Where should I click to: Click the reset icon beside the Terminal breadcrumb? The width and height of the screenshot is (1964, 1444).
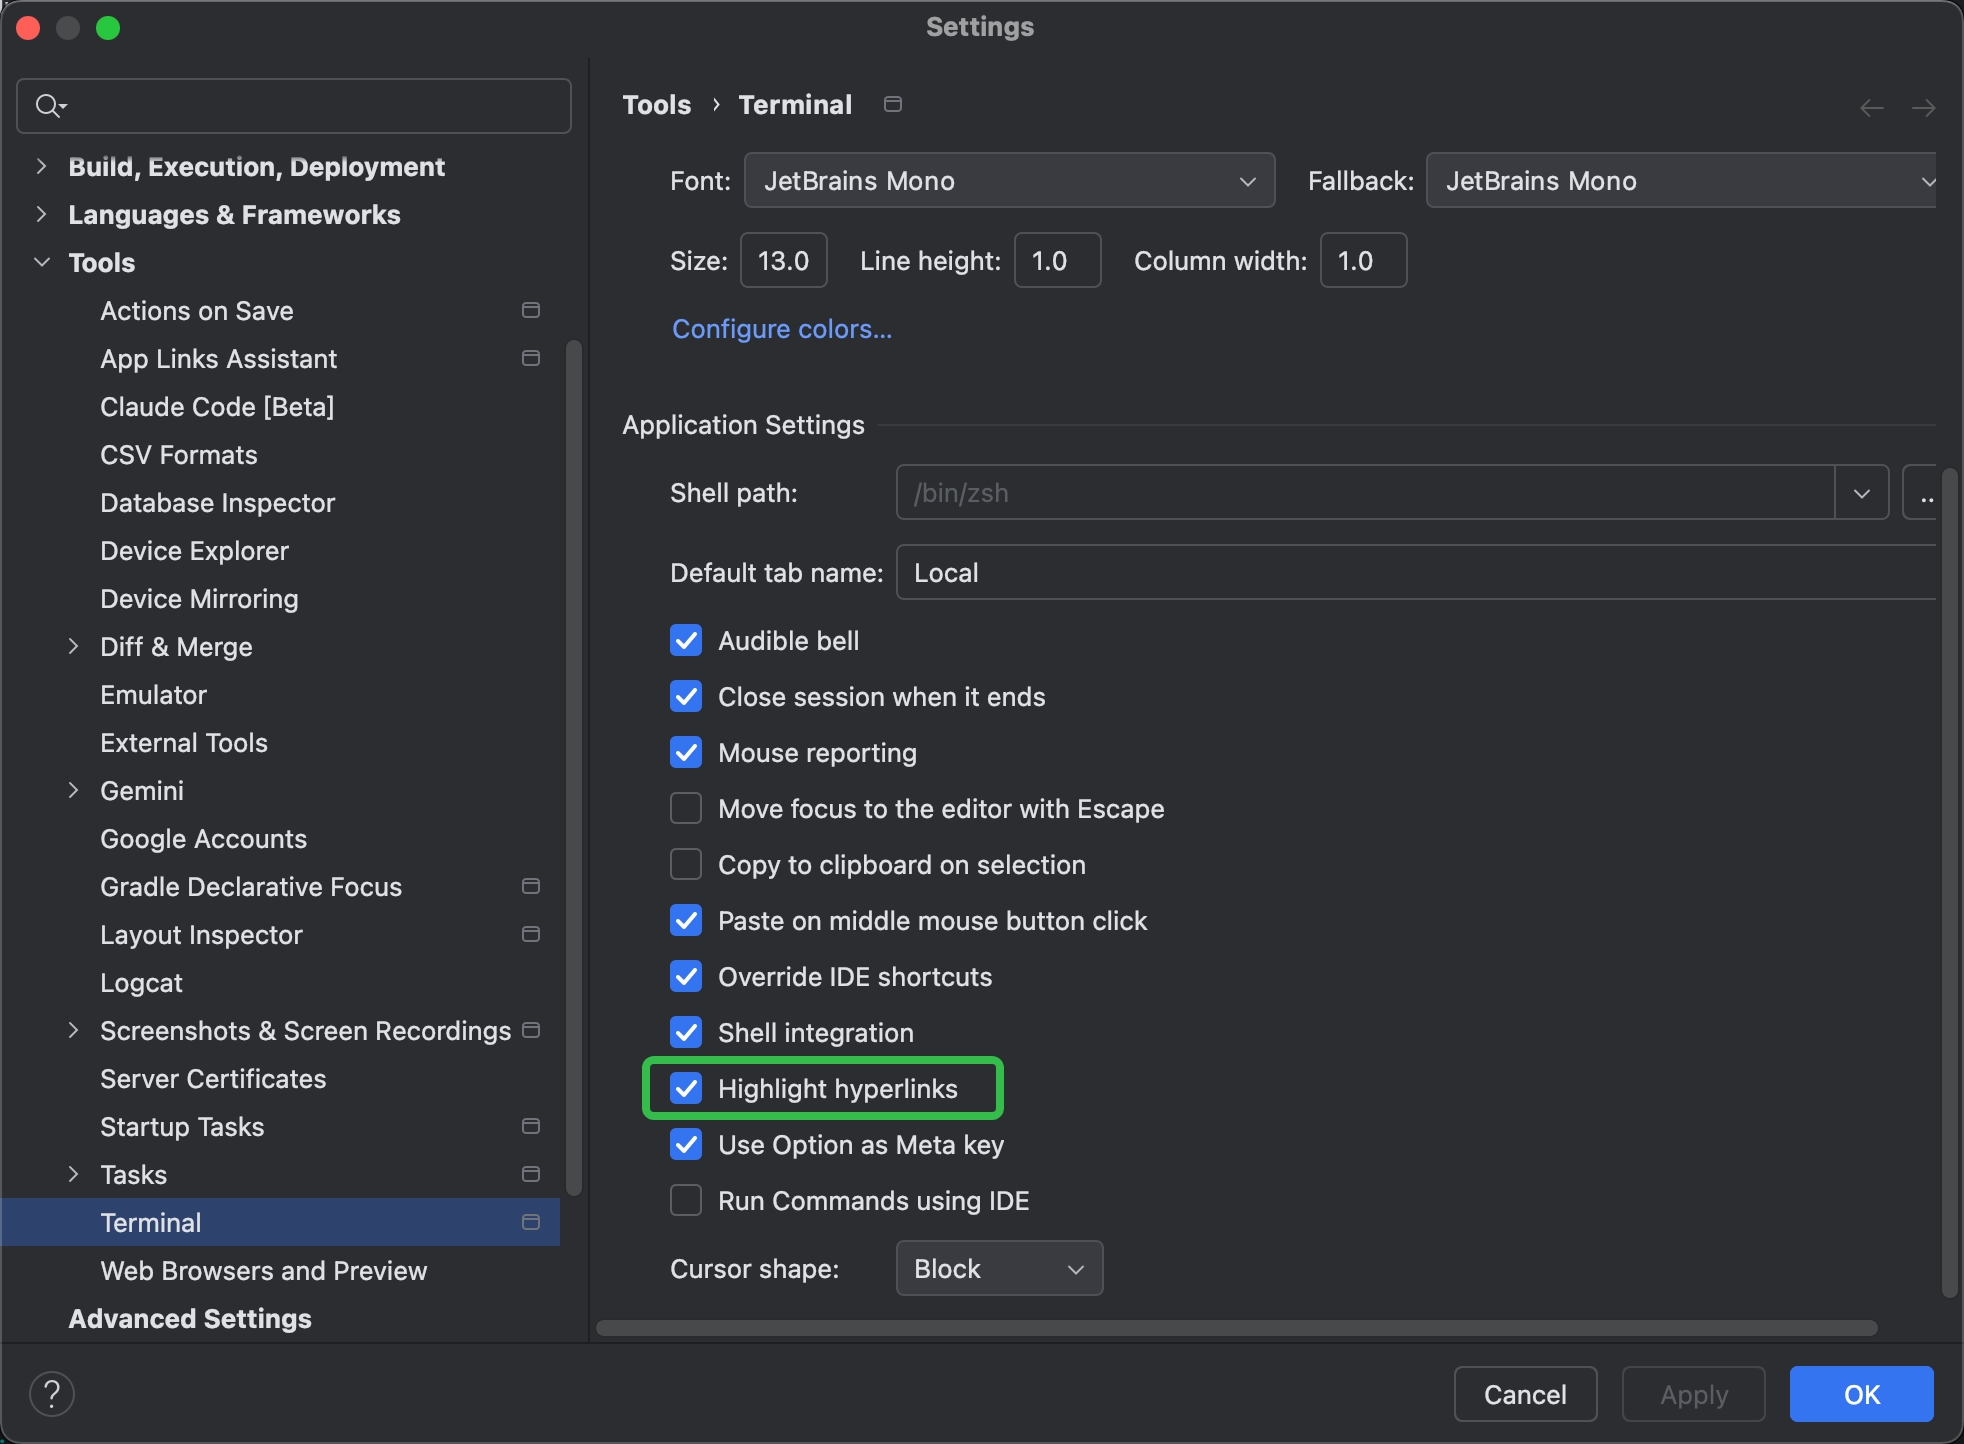(x=891, y=103)
